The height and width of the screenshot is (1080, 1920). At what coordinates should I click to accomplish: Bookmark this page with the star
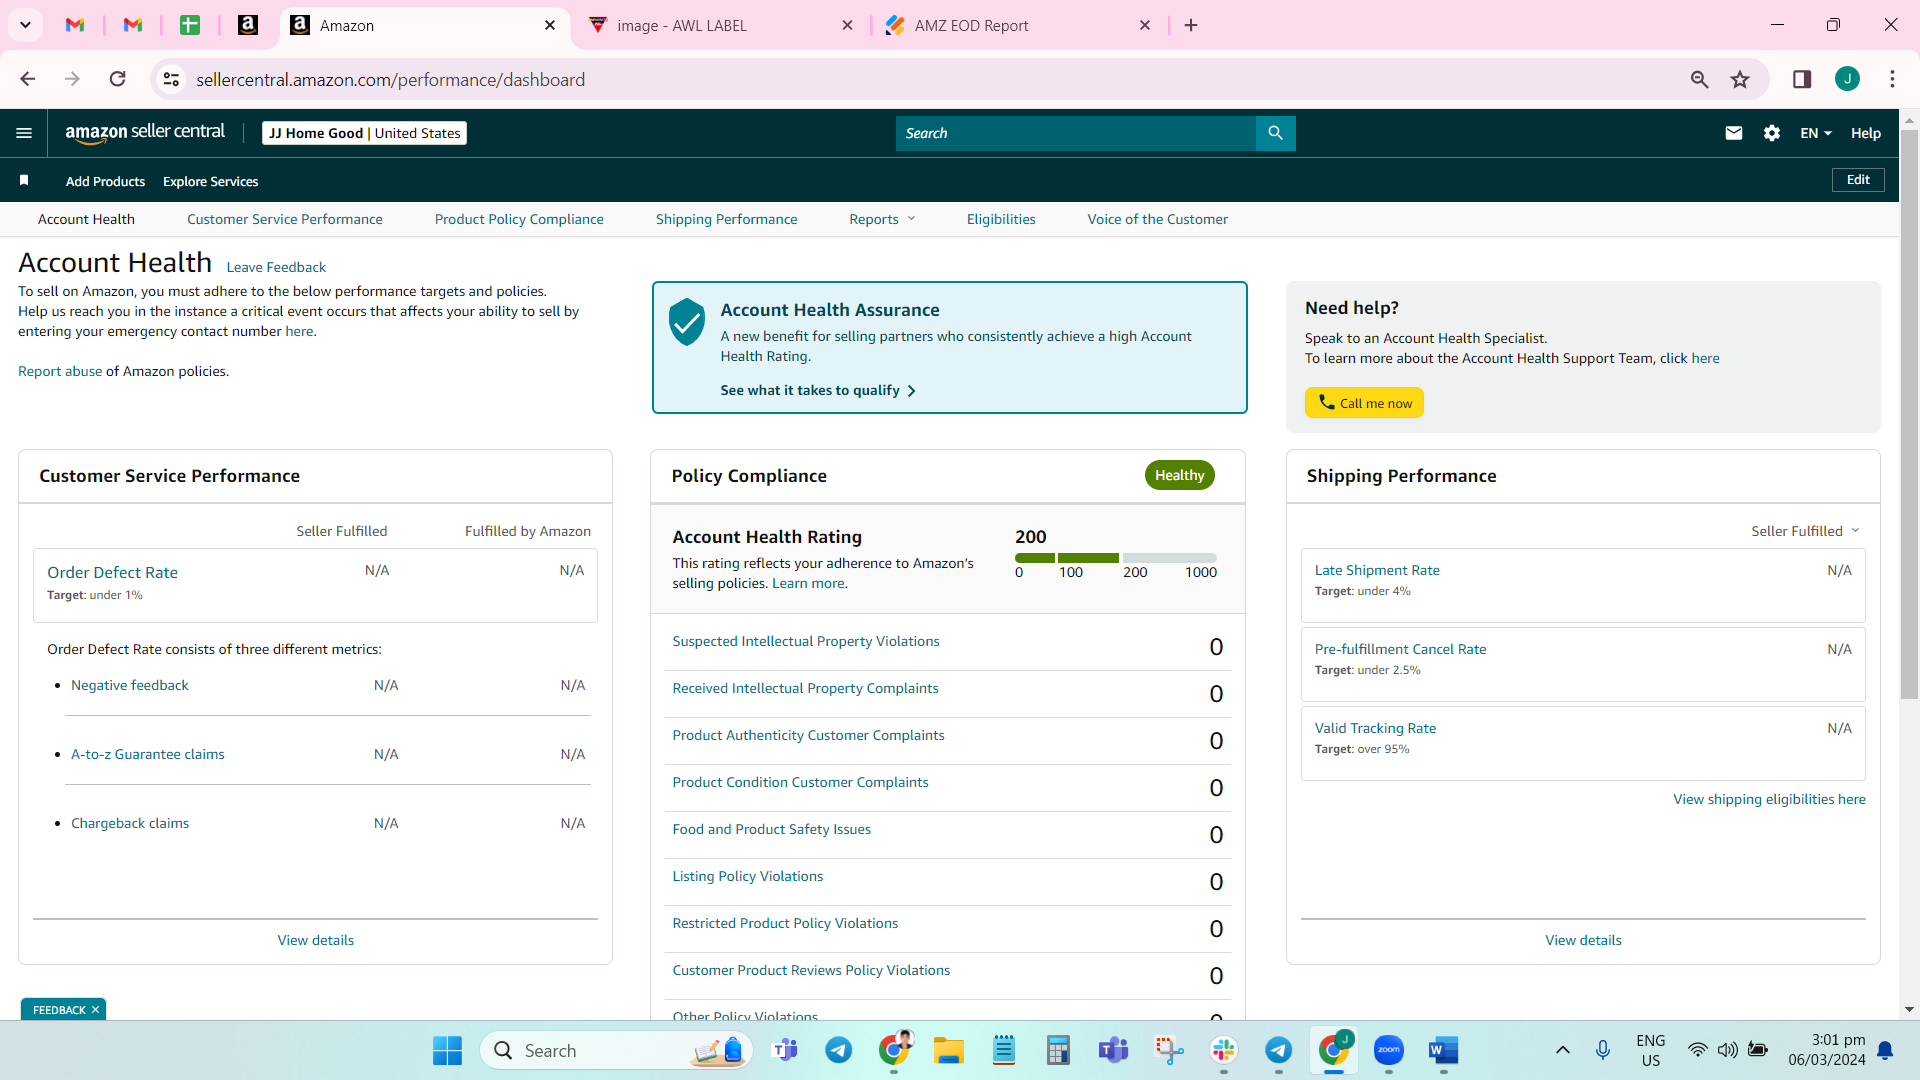coord(1740,79)
